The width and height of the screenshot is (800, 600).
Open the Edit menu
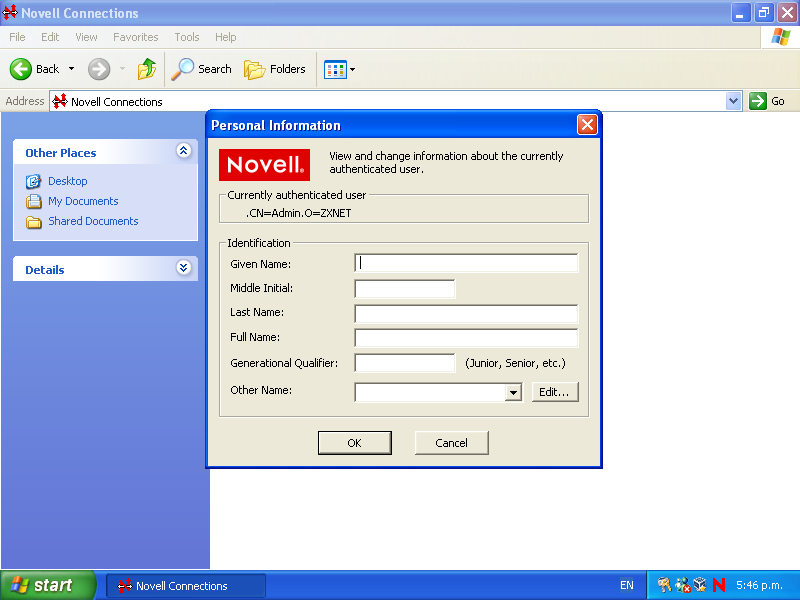[50, 37]
